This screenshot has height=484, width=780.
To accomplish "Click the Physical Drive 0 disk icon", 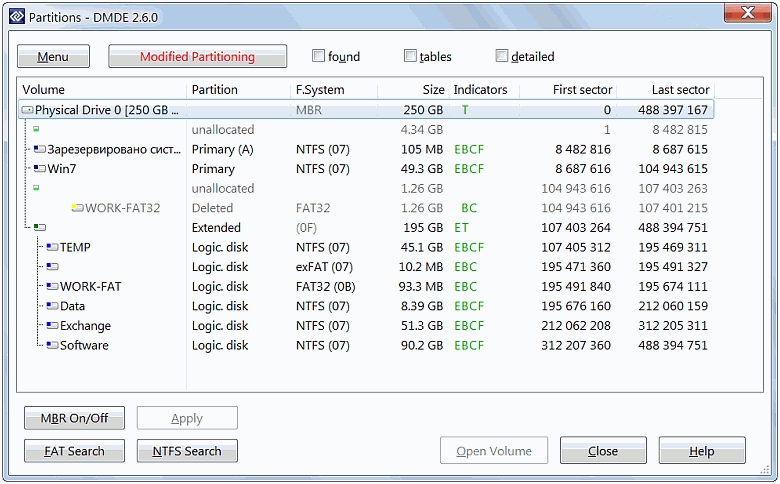I will tap(27, 110).
